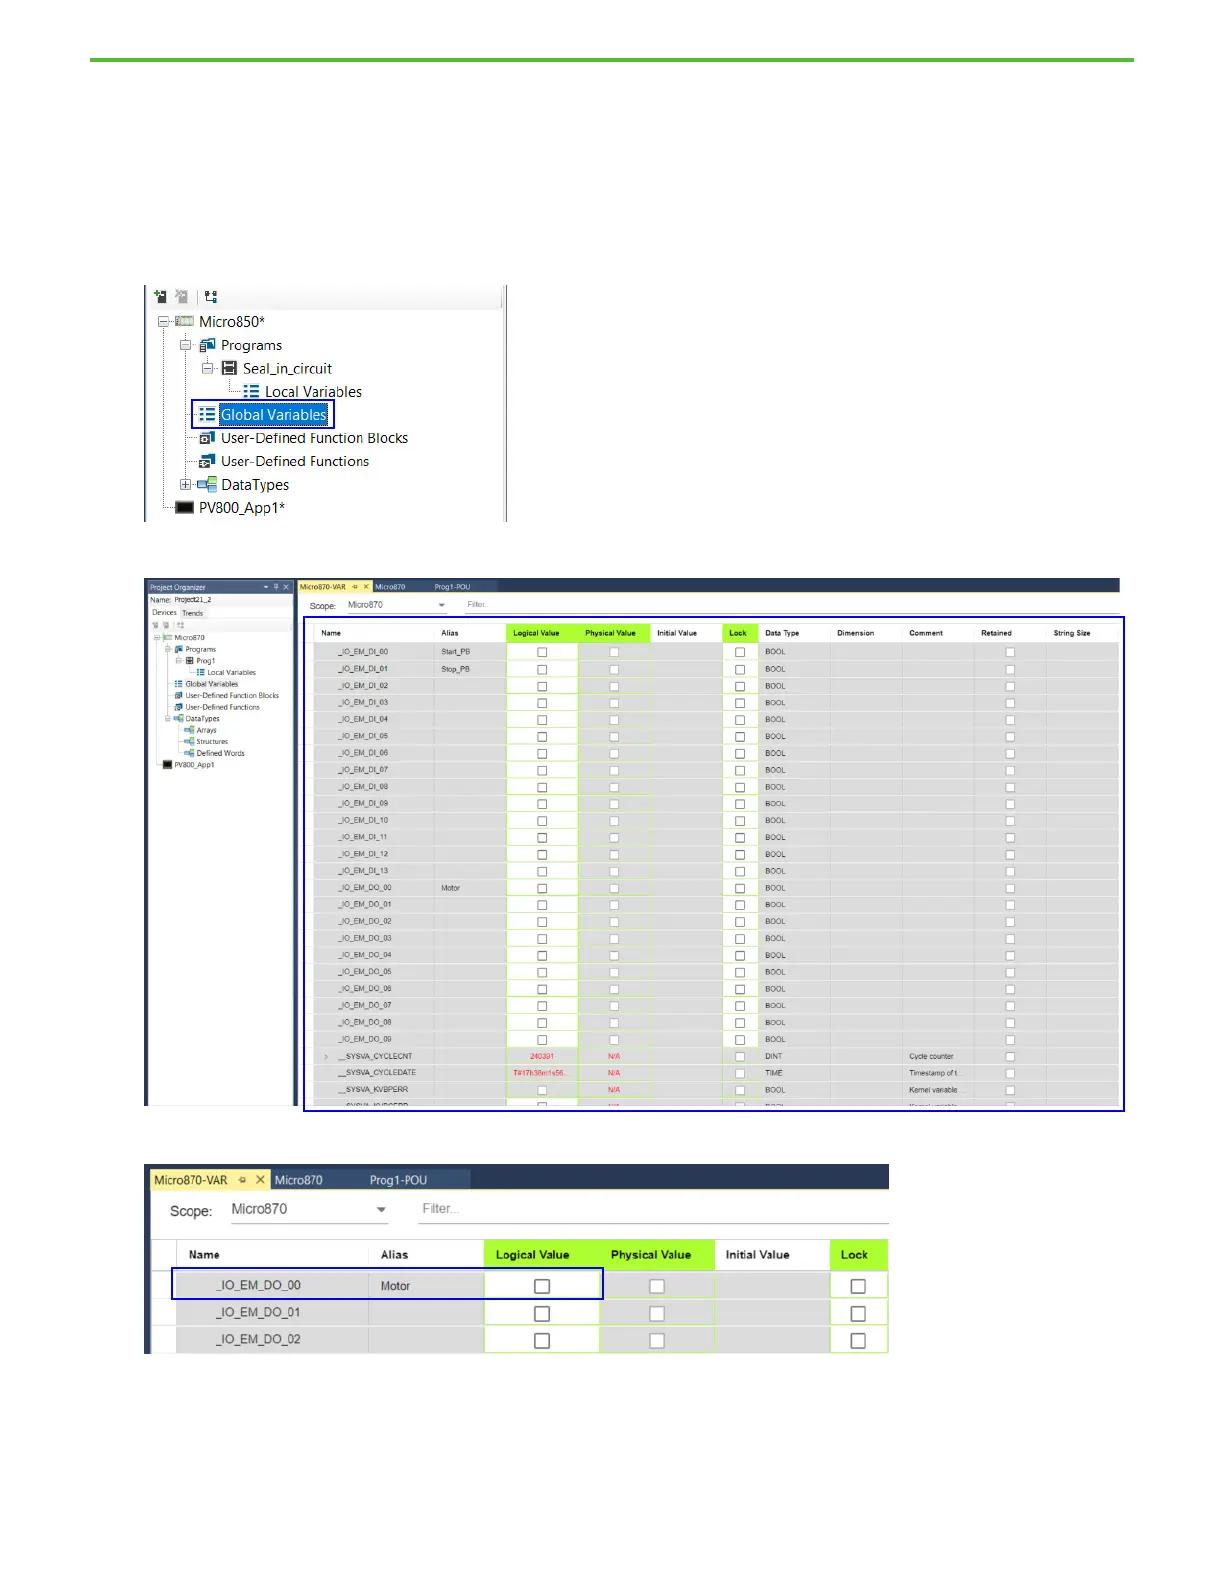The width and height of the screenshot is (1224, 1584).
Task: Expand the DataTypes node in Micro850 tree
Action: (x=185, y=484)
